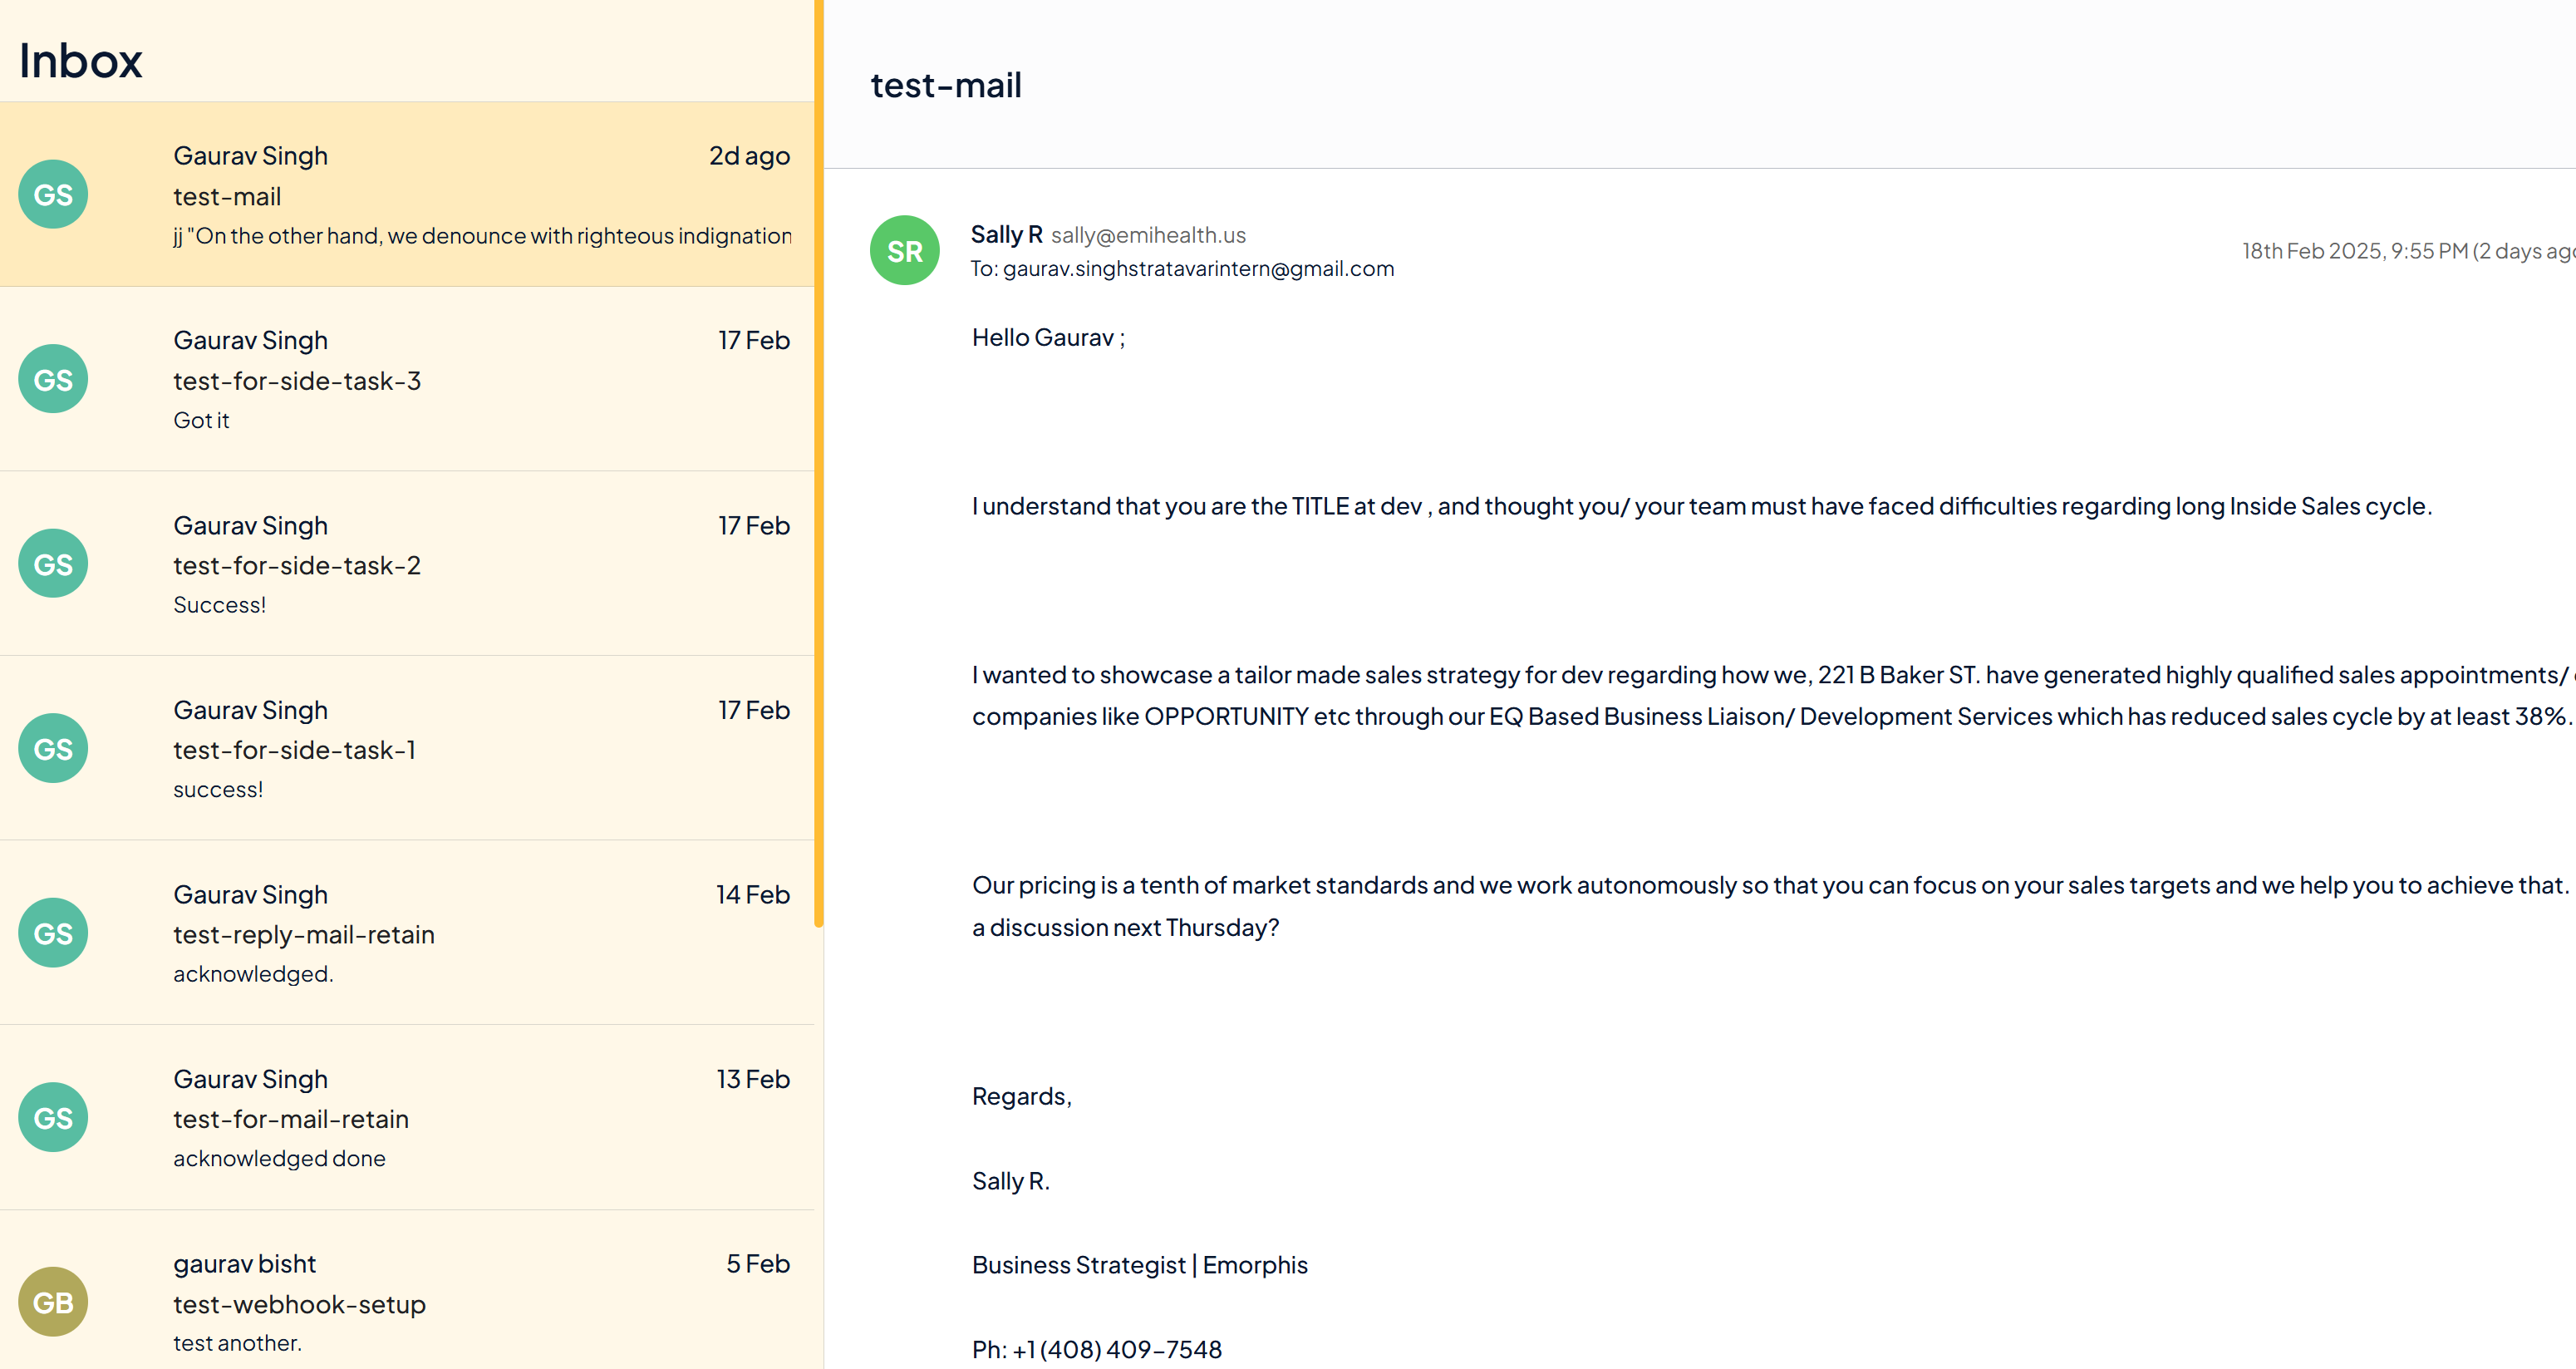Open the test-for-side-task-2 email
This screenshot has height=1369, width=2576.
coord(406,564)
